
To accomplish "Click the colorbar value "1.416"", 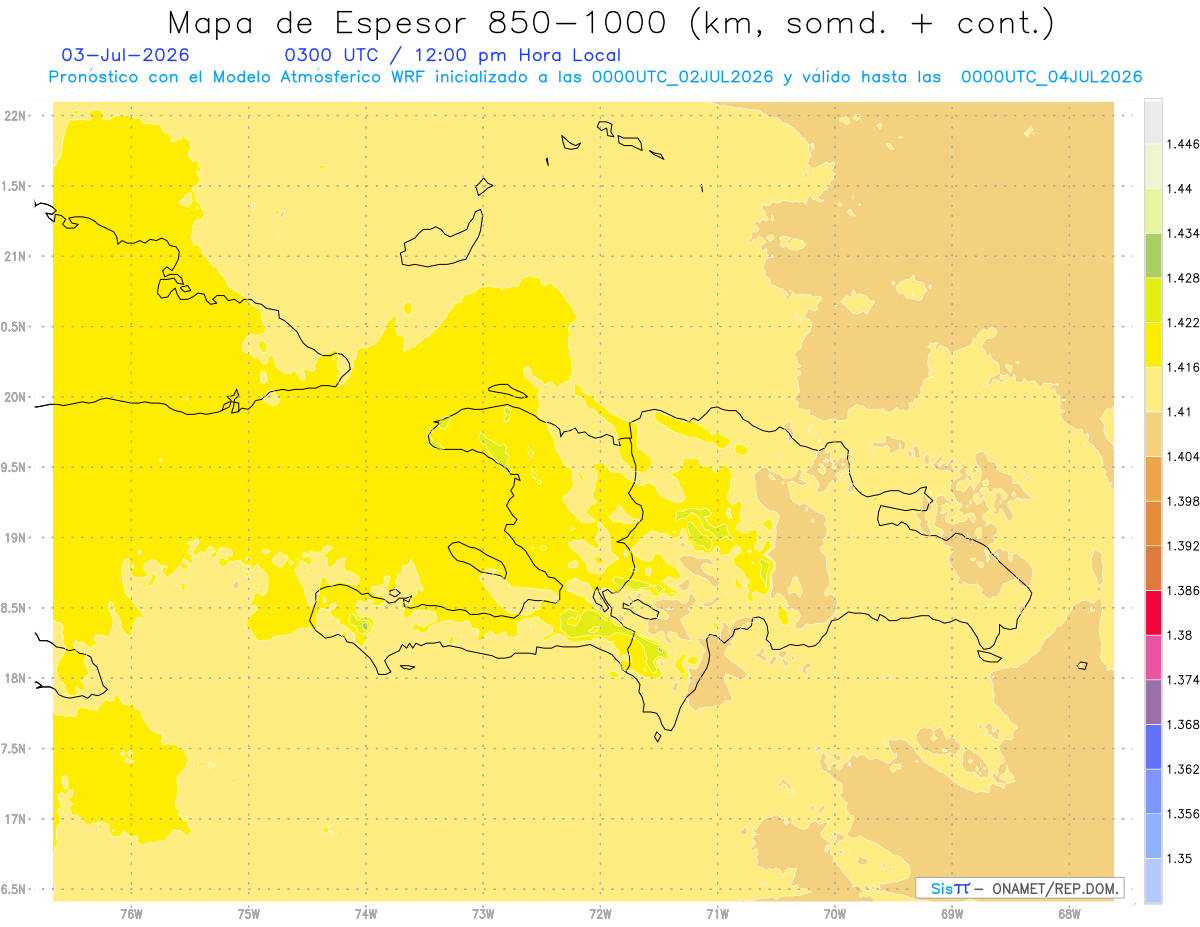I will click(1183, 367).
